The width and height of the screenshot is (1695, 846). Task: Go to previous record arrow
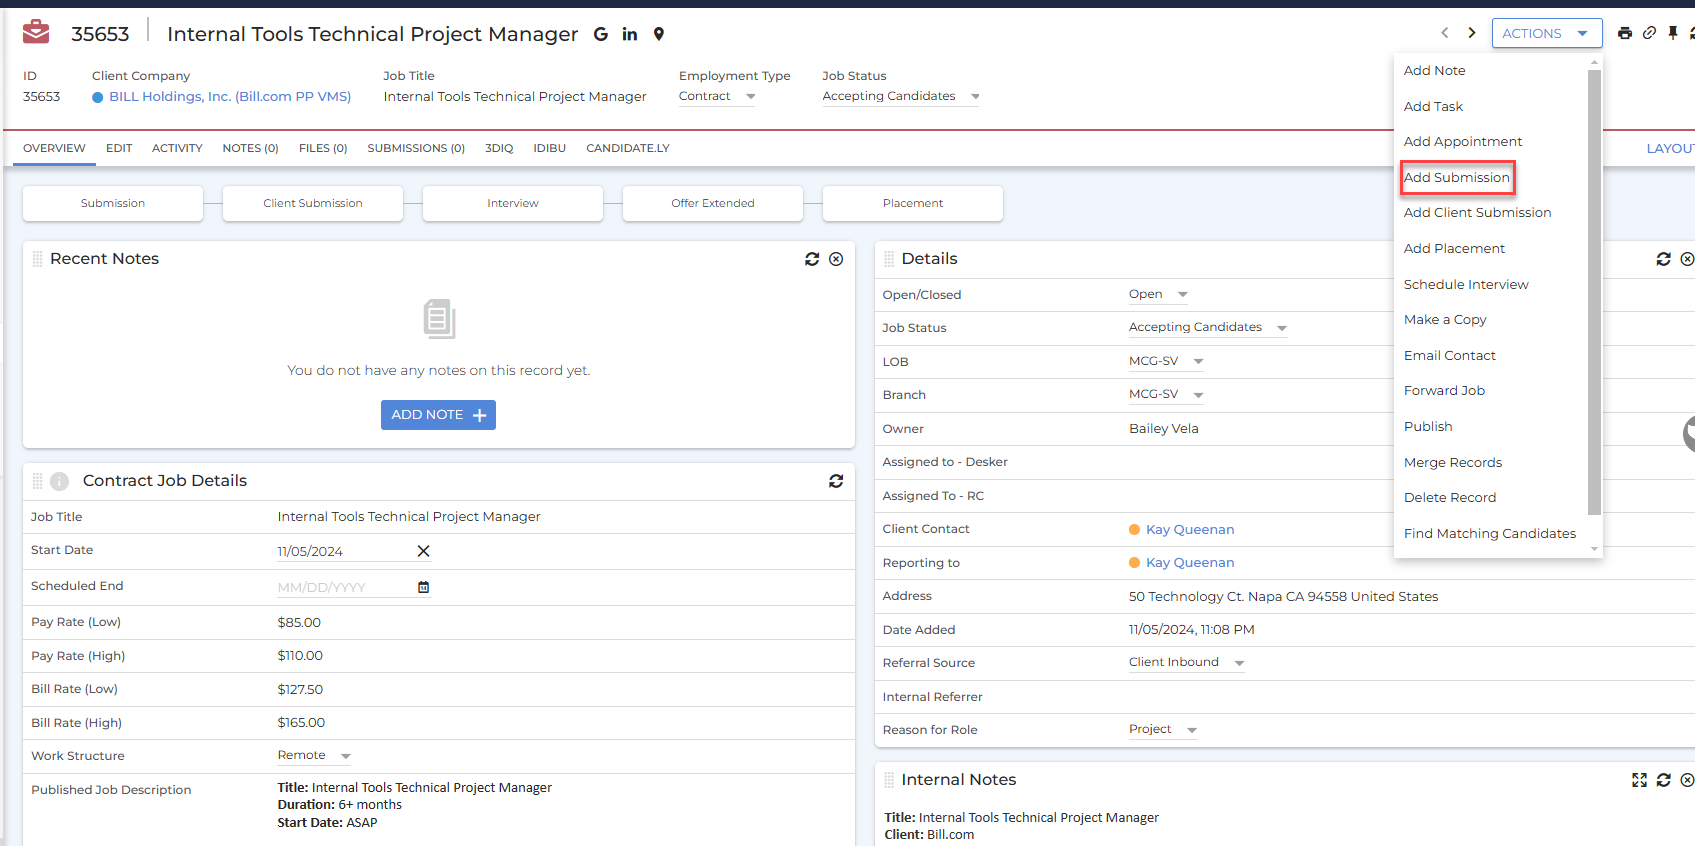tap(1445, 33)
